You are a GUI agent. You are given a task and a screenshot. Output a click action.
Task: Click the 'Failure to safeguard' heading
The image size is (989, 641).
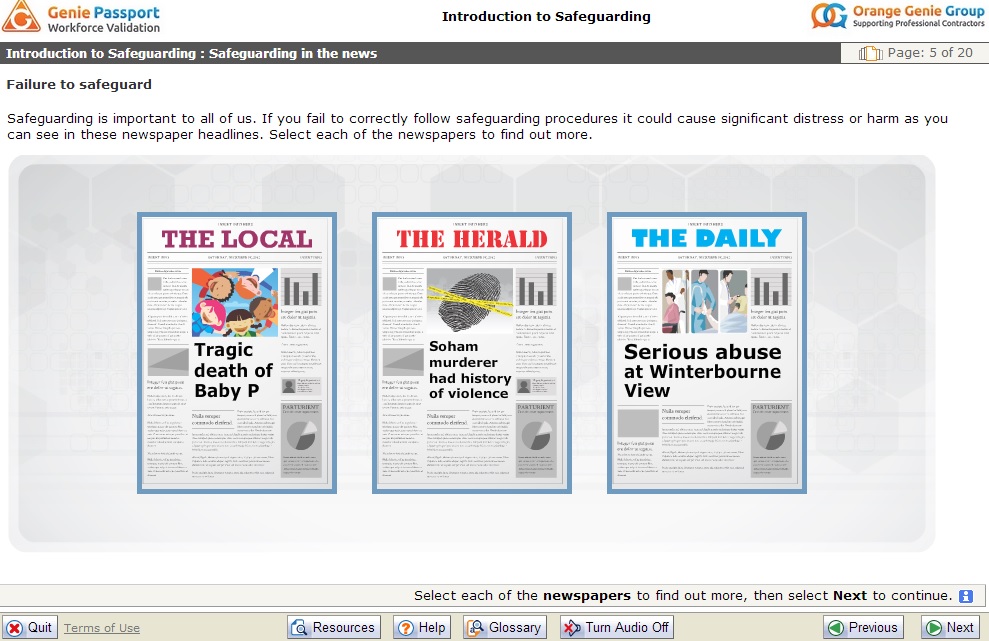tap(79, 85)
